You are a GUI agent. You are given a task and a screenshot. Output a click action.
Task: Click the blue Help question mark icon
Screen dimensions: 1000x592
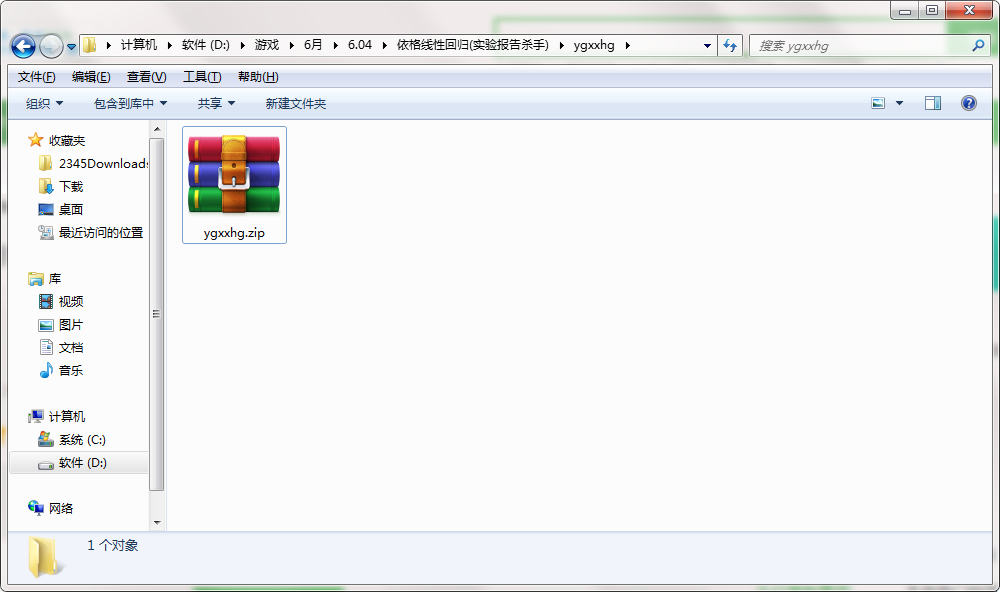(x=969, y=103)
